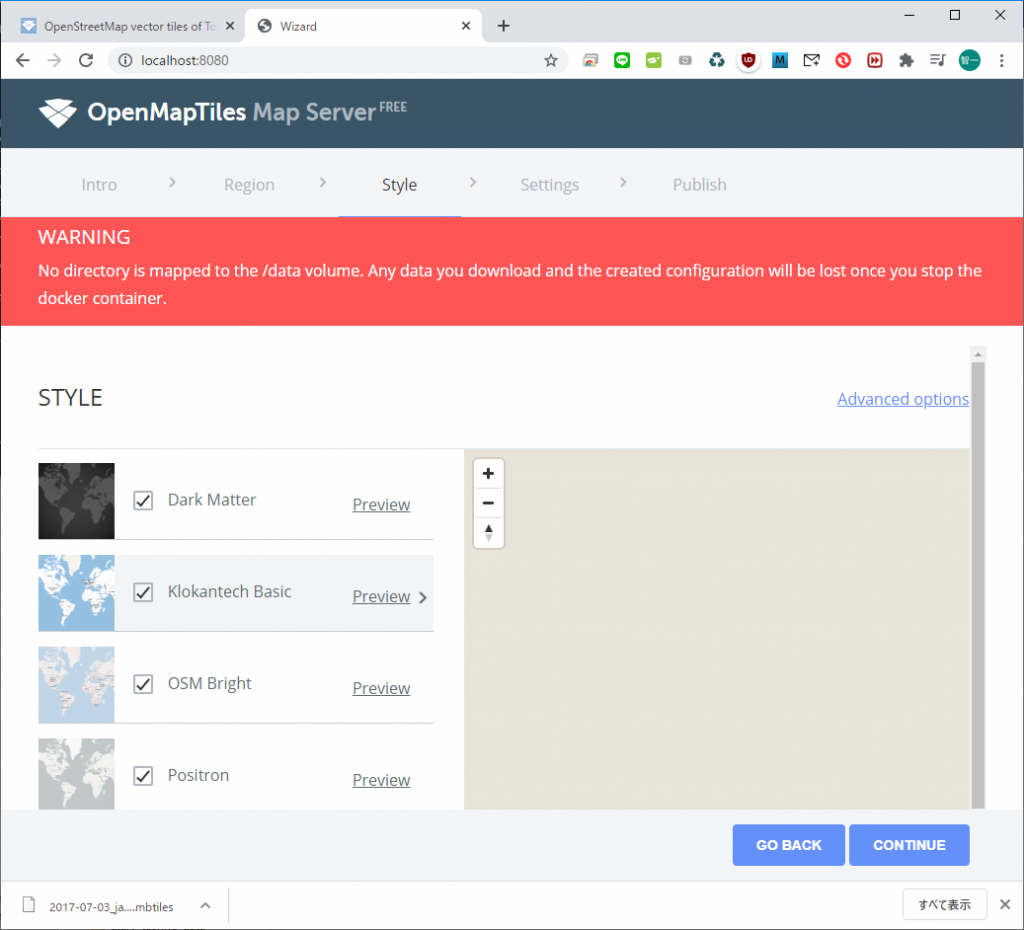The height and width of the screenshot is (930, 1024).
Task: Click the OpenMapTiles logo icon
Action: 57,112
